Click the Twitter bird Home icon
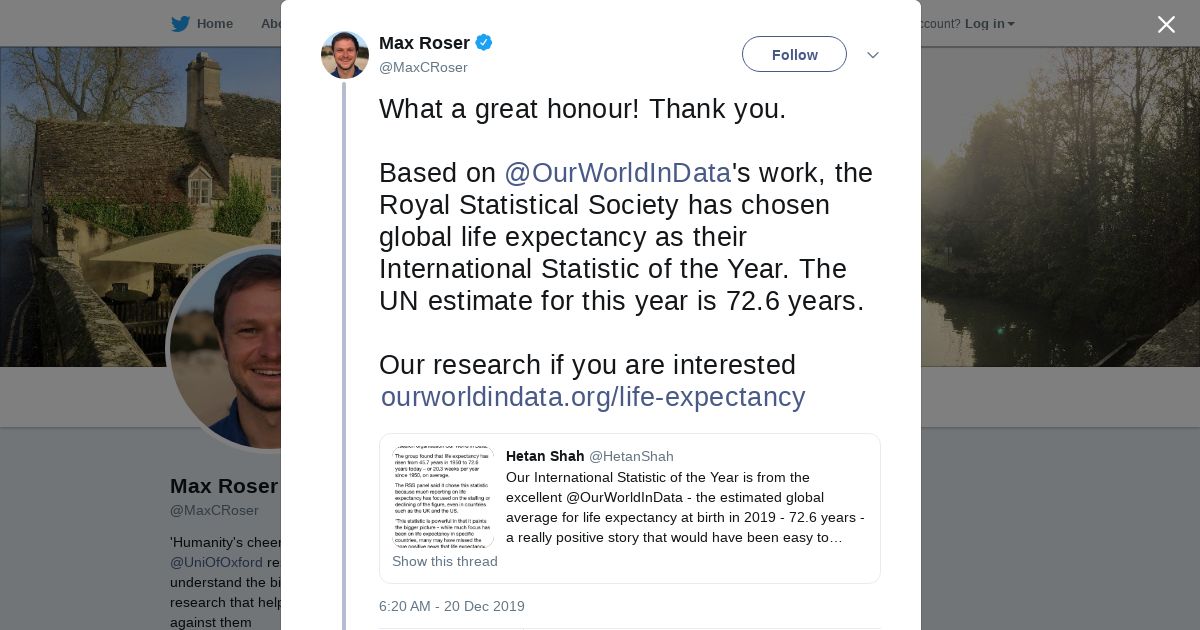The width and height of the screenshot is (1200, 630). coord(180,24)
